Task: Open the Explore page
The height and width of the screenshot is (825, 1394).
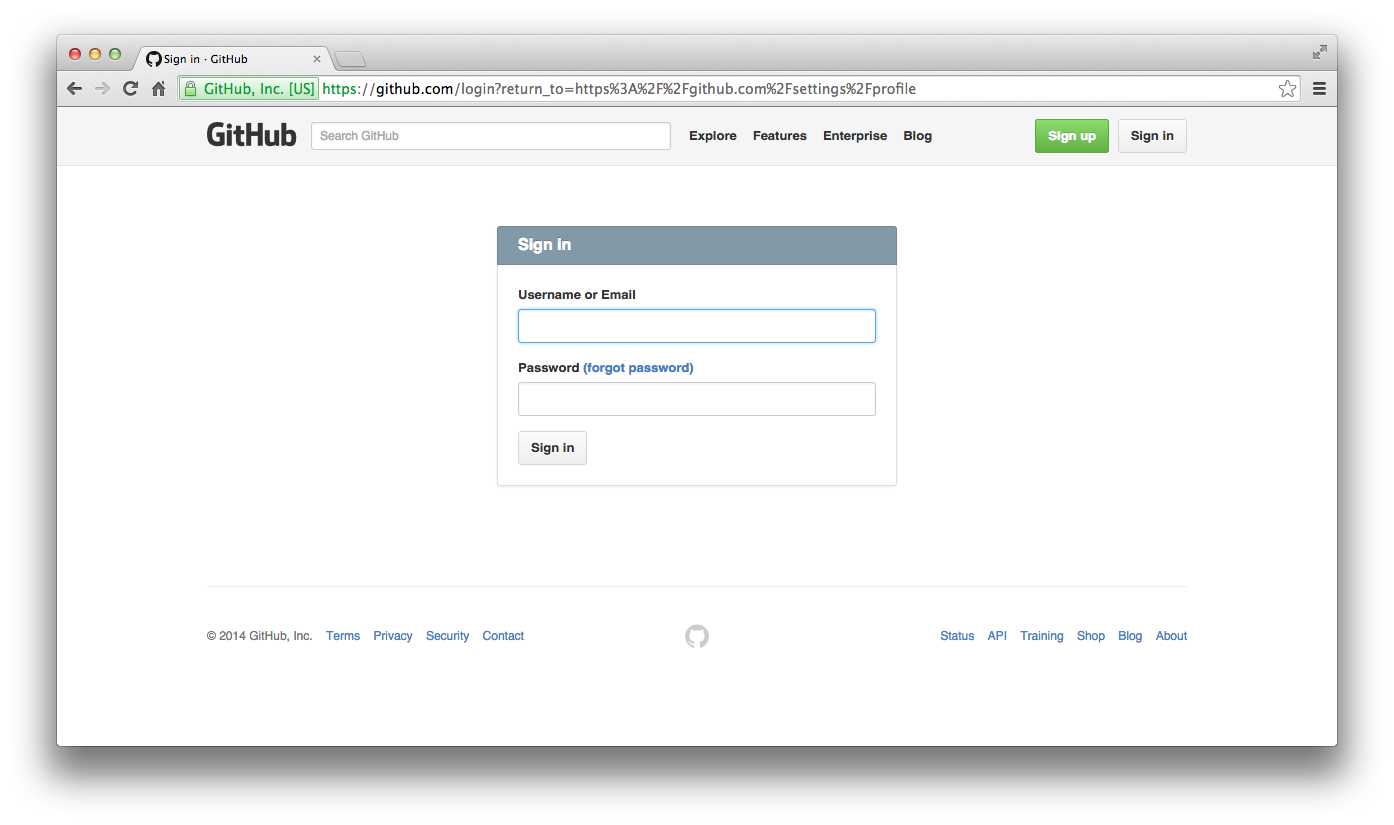Action: [x=713, y=136]
